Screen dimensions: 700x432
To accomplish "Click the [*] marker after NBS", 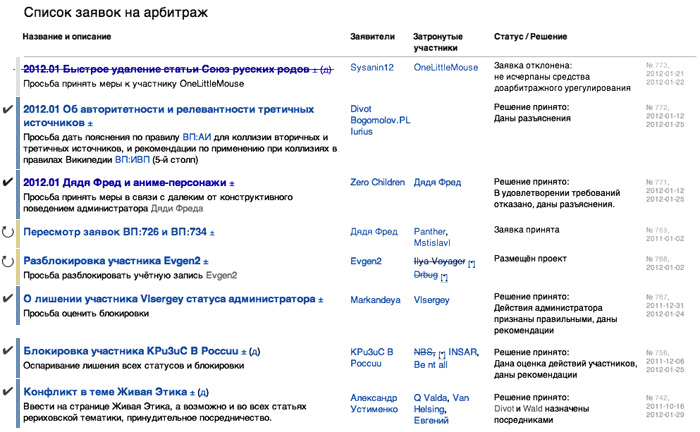I will click(x=441, y=355).
